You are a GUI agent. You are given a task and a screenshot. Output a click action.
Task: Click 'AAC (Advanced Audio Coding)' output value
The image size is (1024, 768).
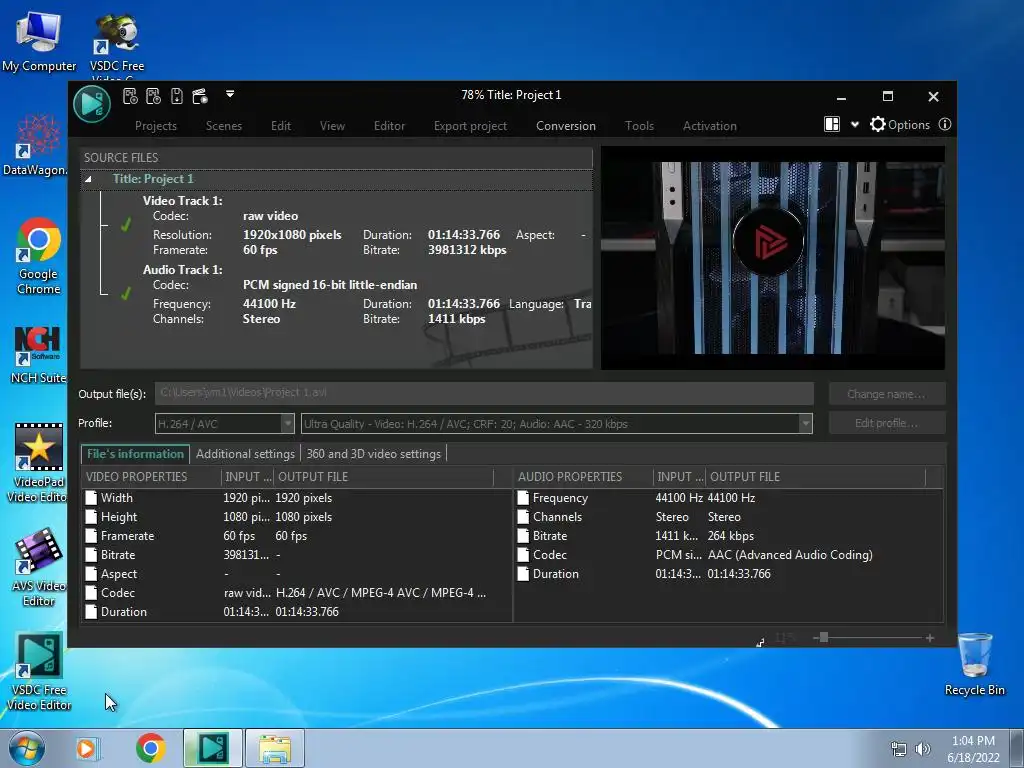tap(790, 554)
